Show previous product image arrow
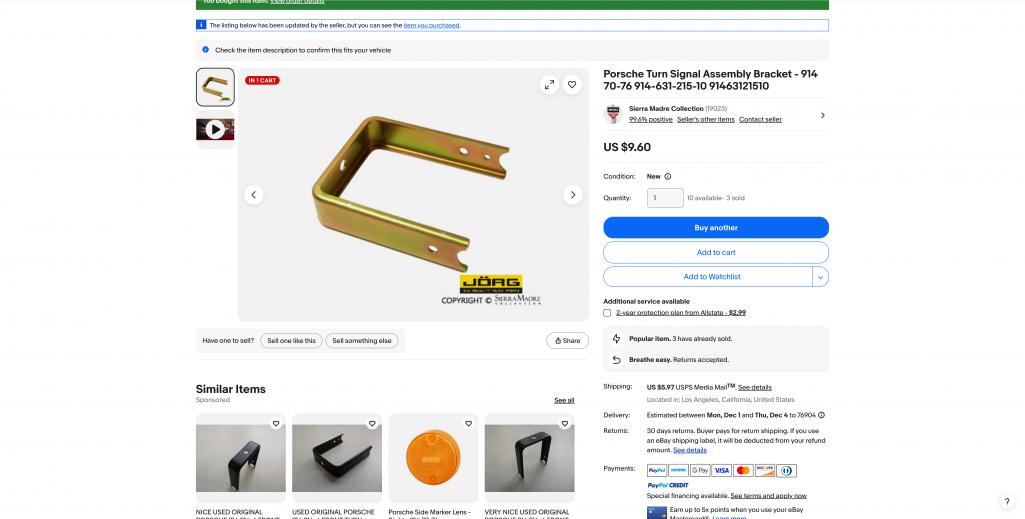1025x519 pixels. 254,195
